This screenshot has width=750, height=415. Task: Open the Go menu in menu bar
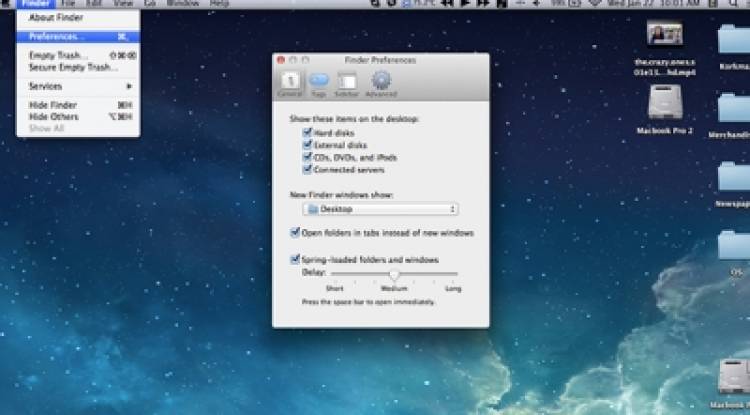coord(150,3)
